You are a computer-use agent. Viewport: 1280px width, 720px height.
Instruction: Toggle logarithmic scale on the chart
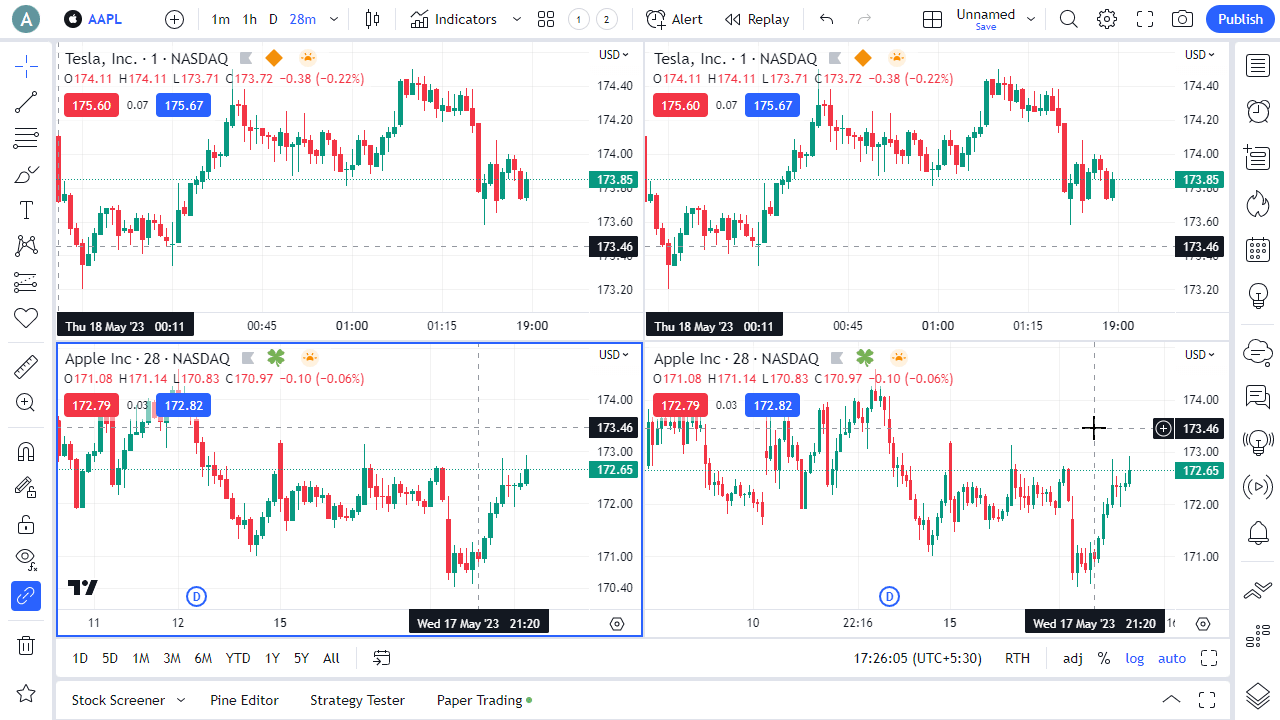click(1134, 658)
